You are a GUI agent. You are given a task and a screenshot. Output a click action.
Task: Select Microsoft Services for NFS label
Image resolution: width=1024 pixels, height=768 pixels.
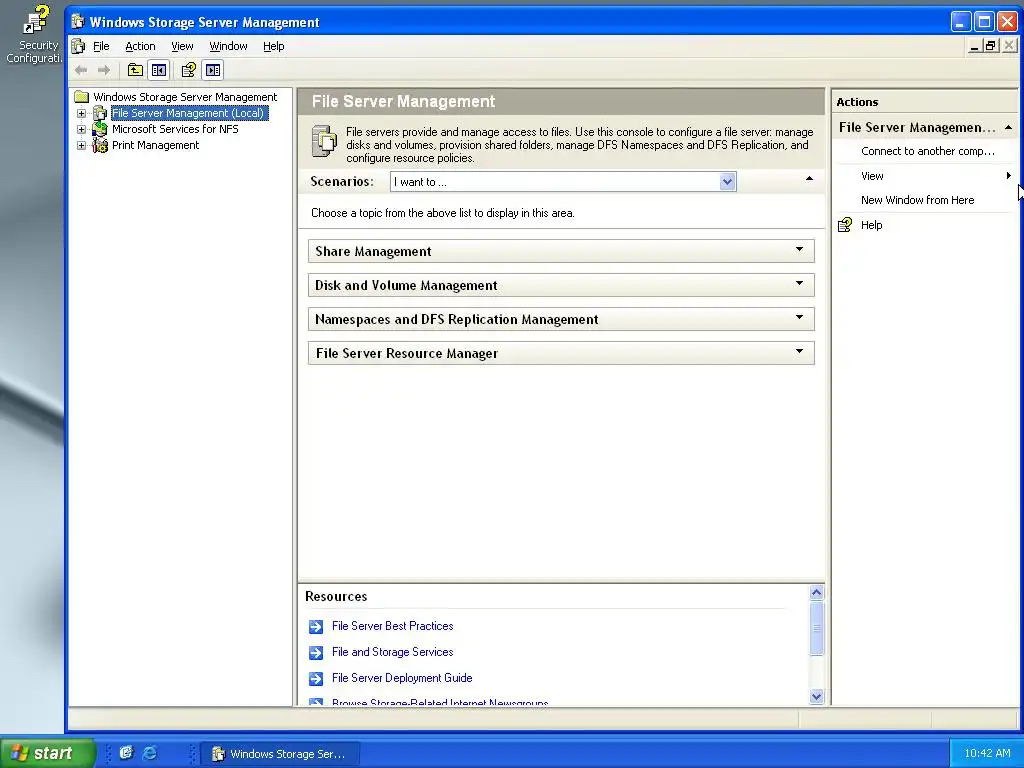coord(175,129)
